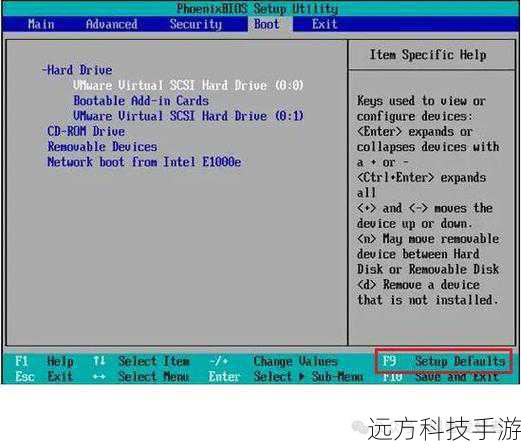The image size is (521, 448).
Task: Click help text 'Keys used to view or'
Action: point(421,101)
